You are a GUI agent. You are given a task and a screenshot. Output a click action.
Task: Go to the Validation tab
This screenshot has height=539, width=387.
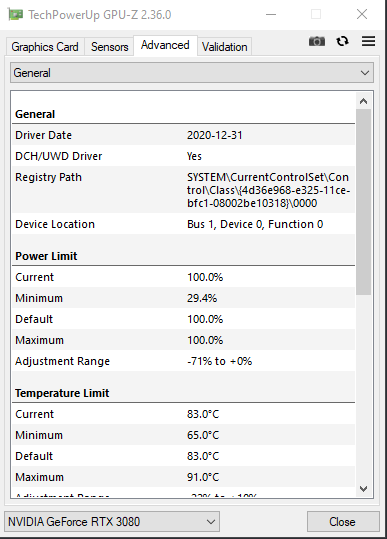tap(224, 46)
